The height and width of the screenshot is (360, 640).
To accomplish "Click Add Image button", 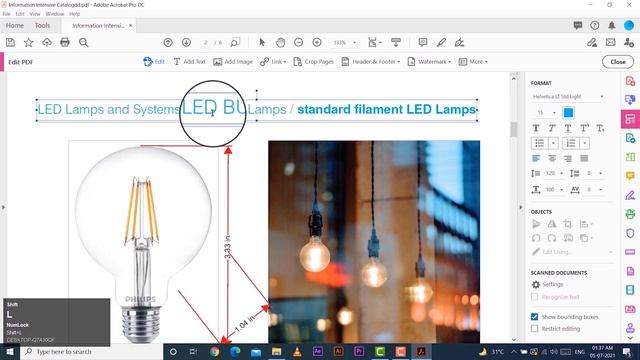I will point(233,62).
